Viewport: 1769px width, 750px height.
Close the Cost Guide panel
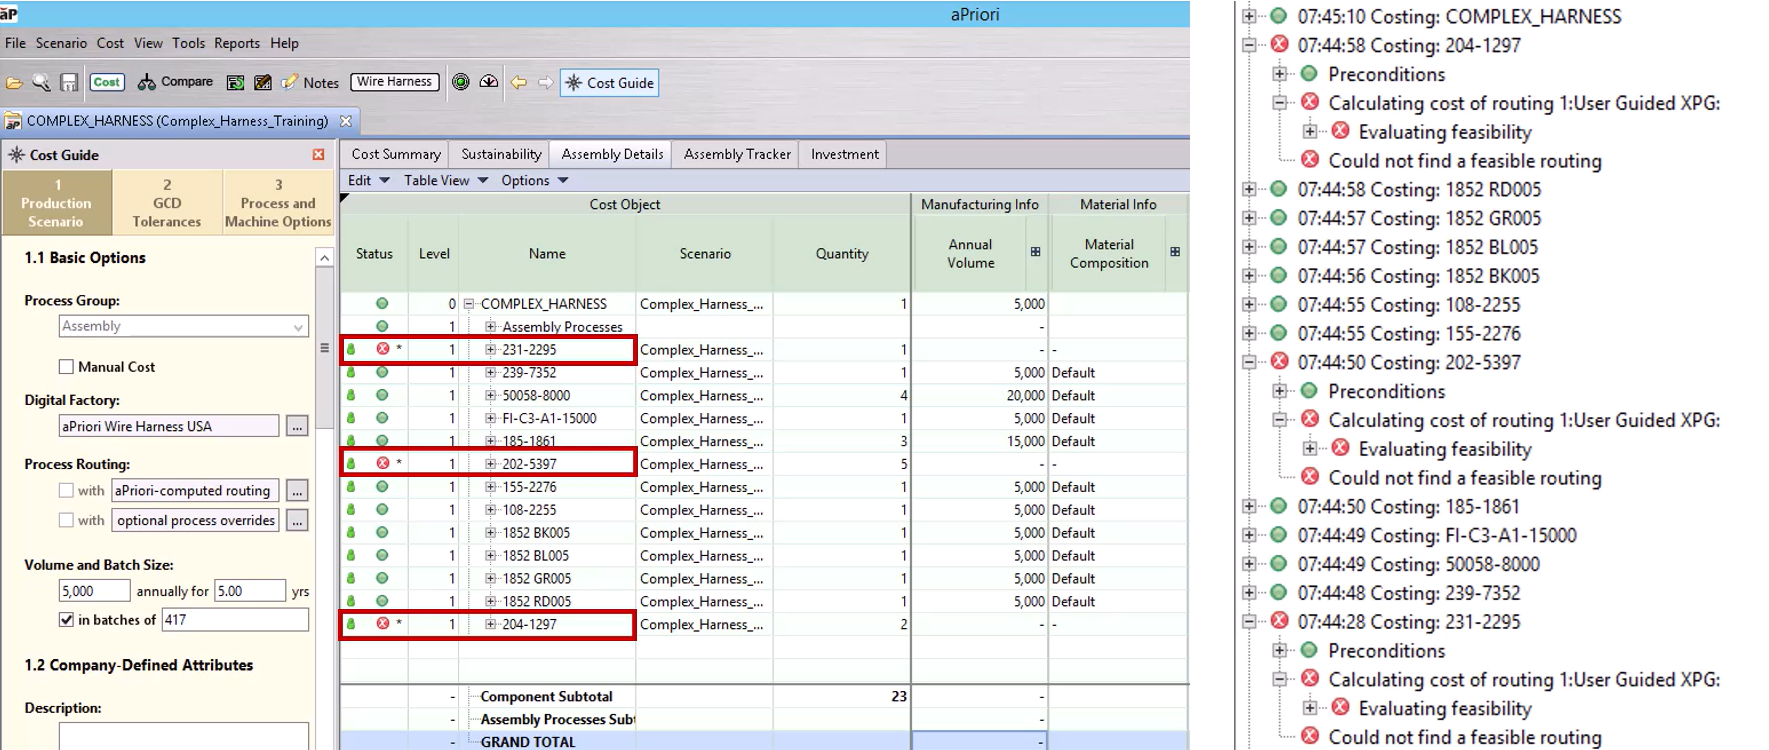click(318, 155)
